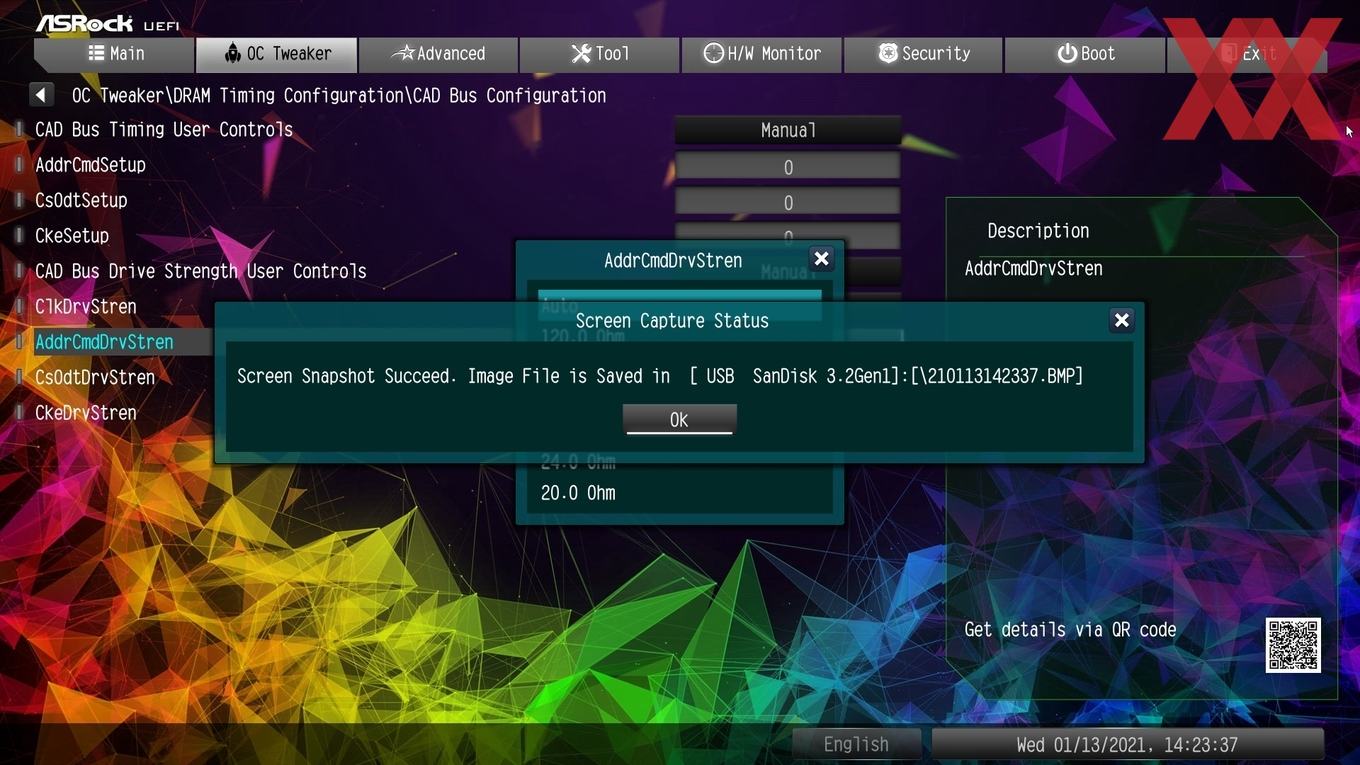
Task: Click the back arrow beside breadcrumb
Action: 41,95
